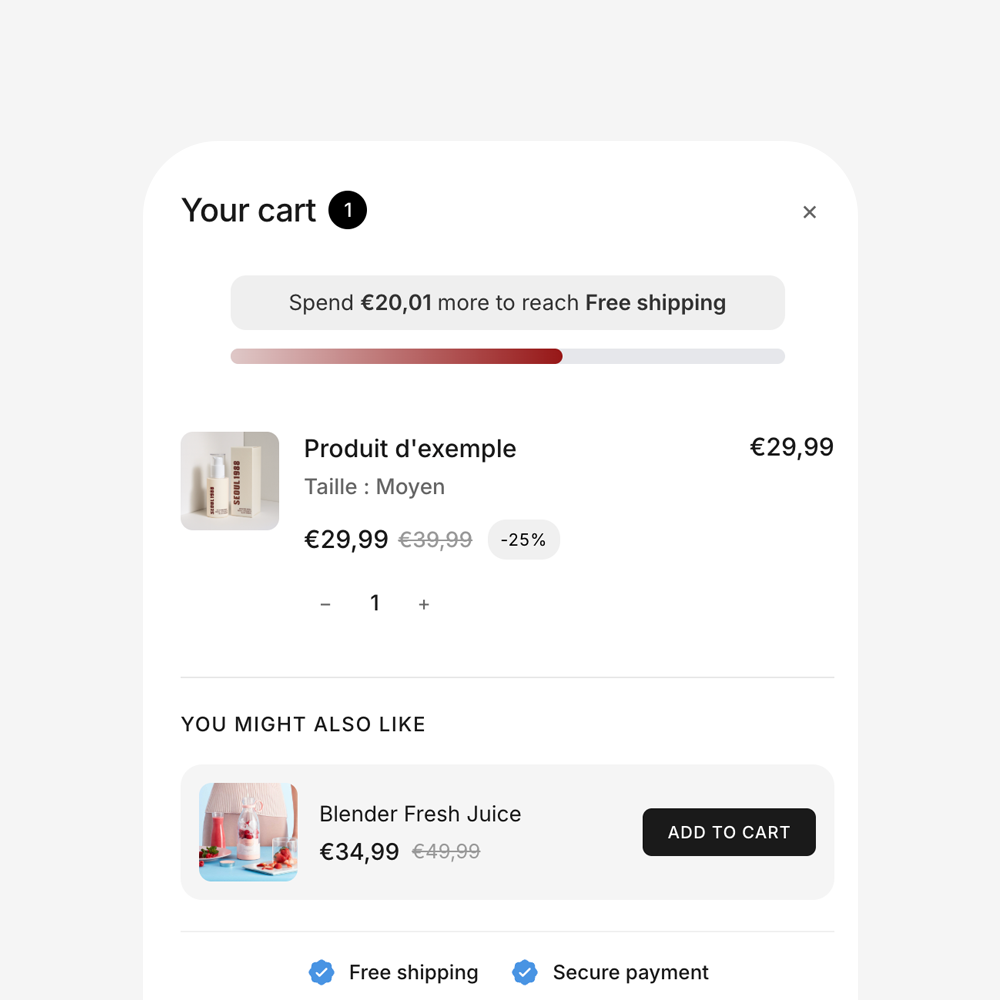Screen dimensions: 1000x1000
Task: Click the Secure payment verified badge icon
Action: (525, 971)
